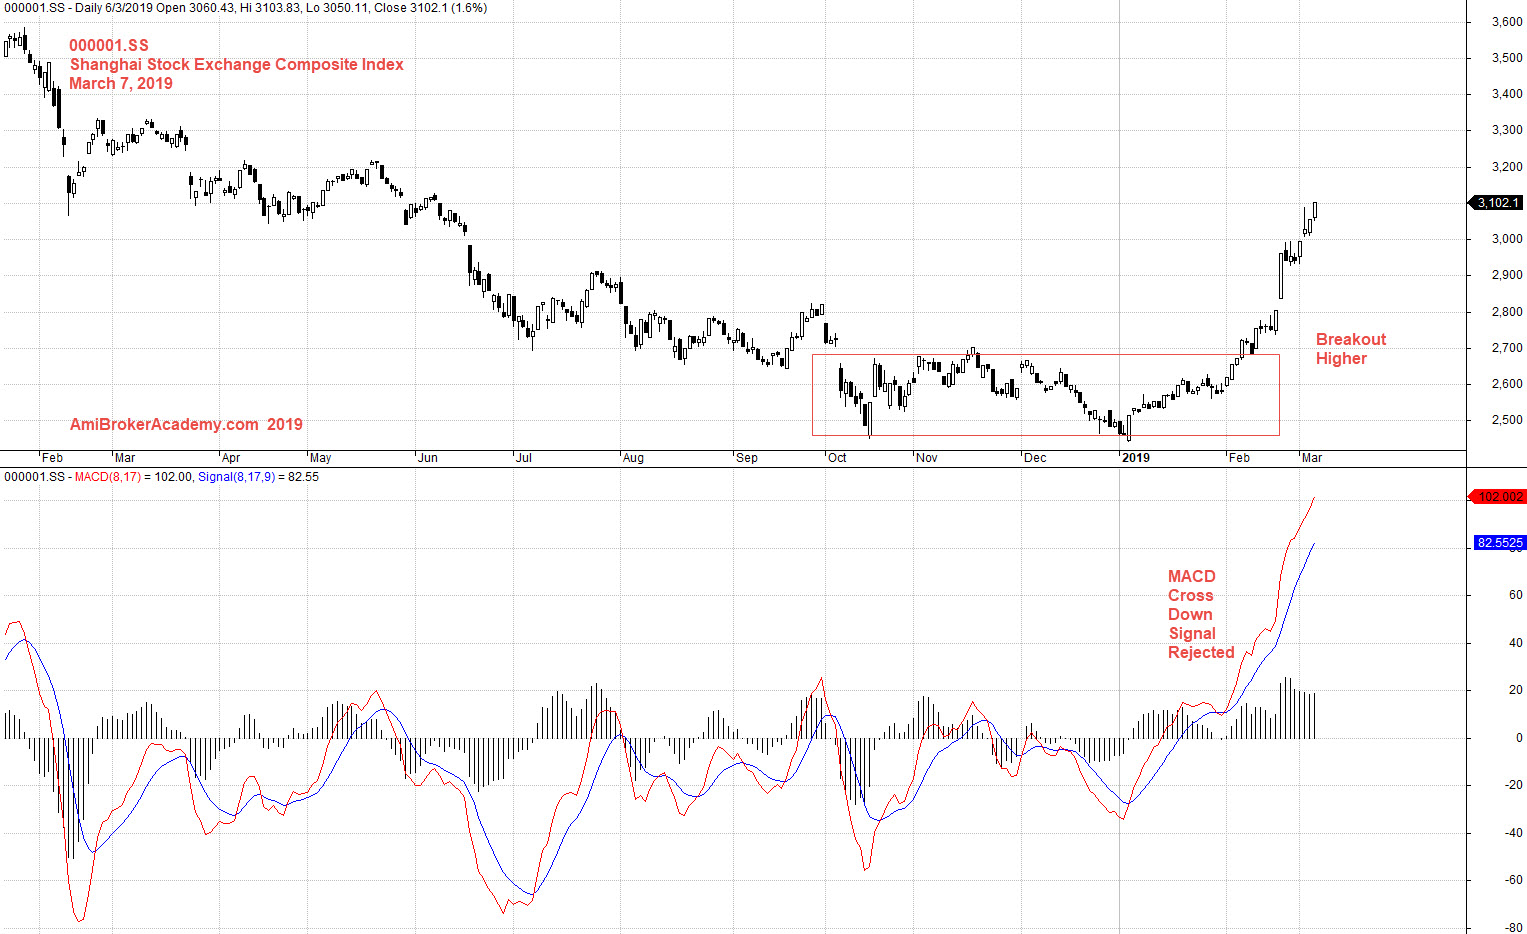Click the Feb 2019 date axis label

(1239, 458)
